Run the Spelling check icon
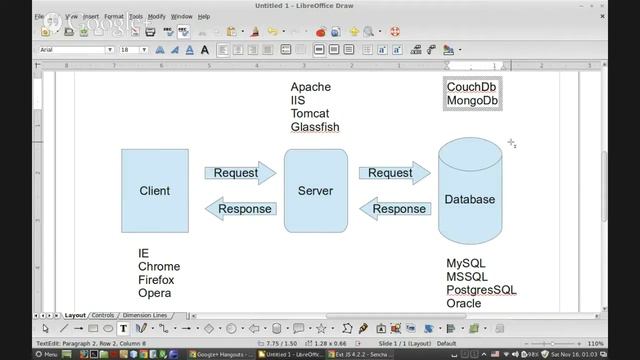Screen dimensions: 640x360 pyautogui.click(x=168, y=32)
